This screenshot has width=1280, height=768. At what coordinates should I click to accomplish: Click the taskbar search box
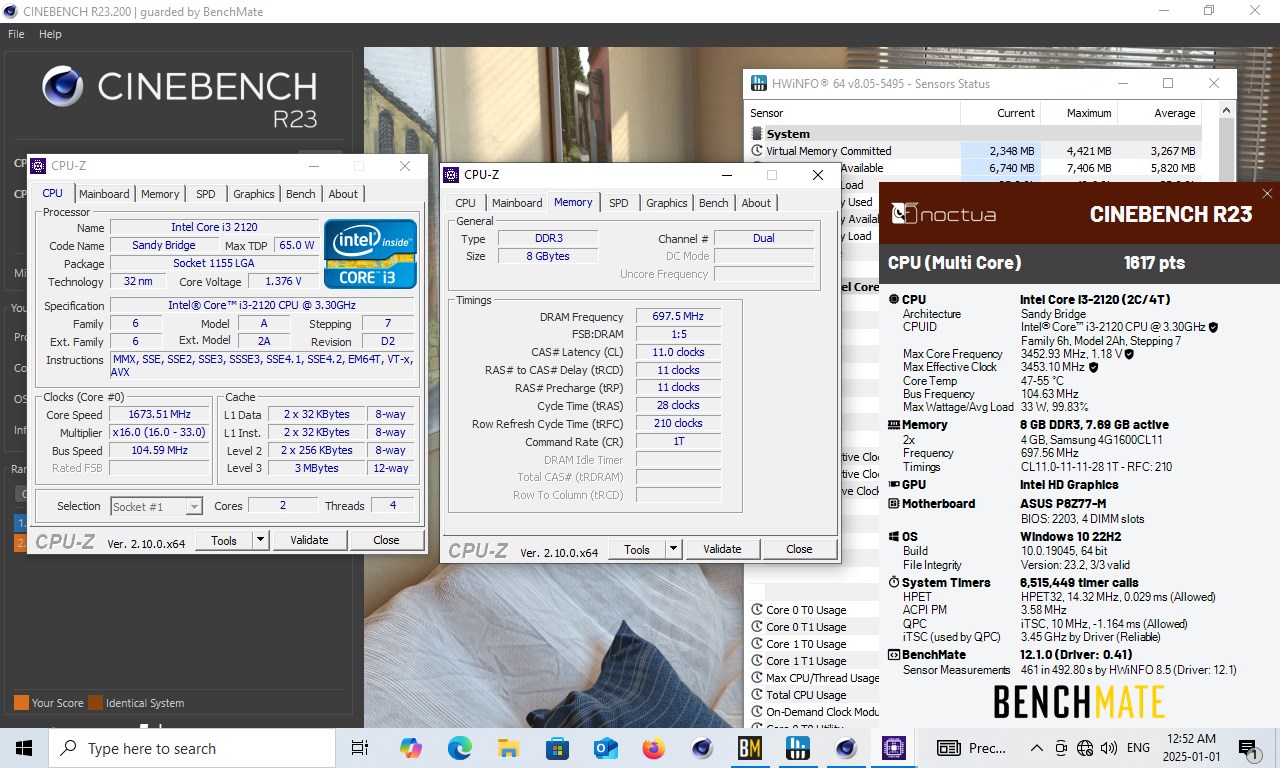pos(191,748)
